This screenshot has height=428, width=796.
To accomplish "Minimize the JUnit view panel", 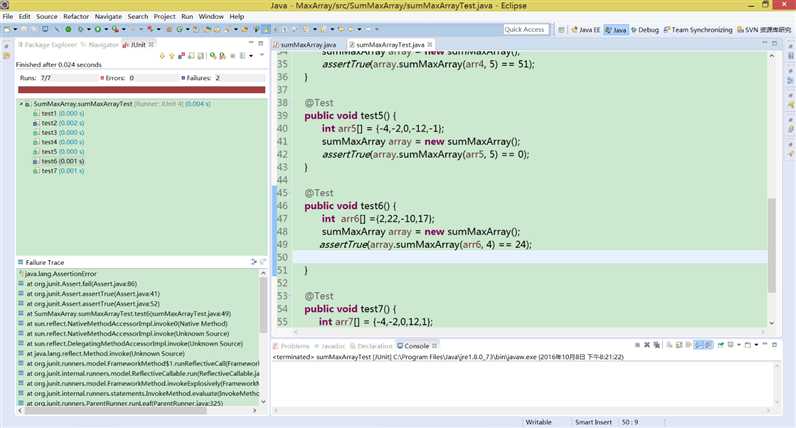I will pyautogui.click(x=251, y=44).
